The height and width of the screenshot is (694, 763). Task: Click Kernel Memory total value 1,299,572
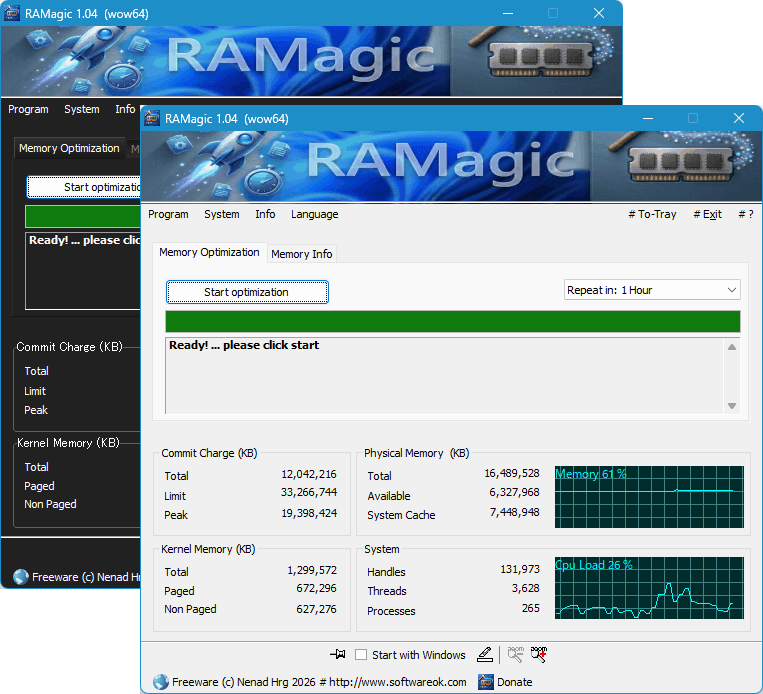pos(312,570)
